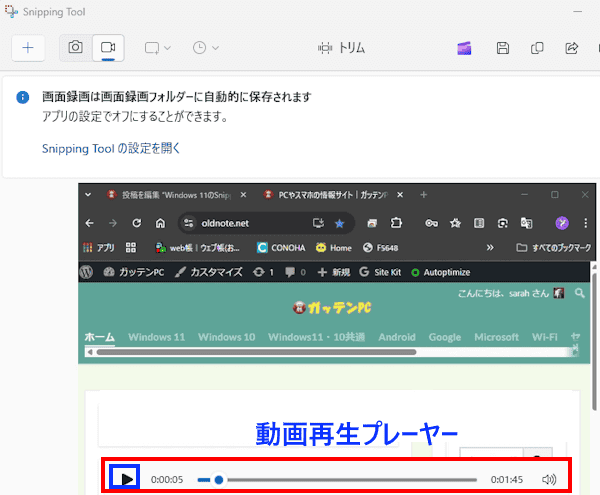Open Site Kit in admin bar
This screenshot has height=495, width=600.
coord(380,272)
